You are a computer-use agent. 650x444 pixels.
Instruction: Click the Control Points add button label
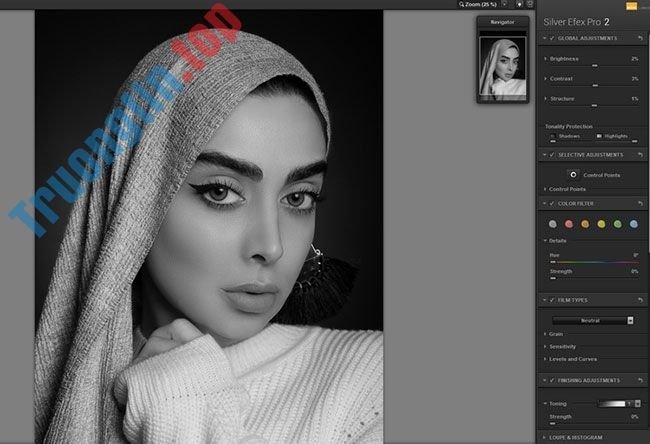pos(601,175)
